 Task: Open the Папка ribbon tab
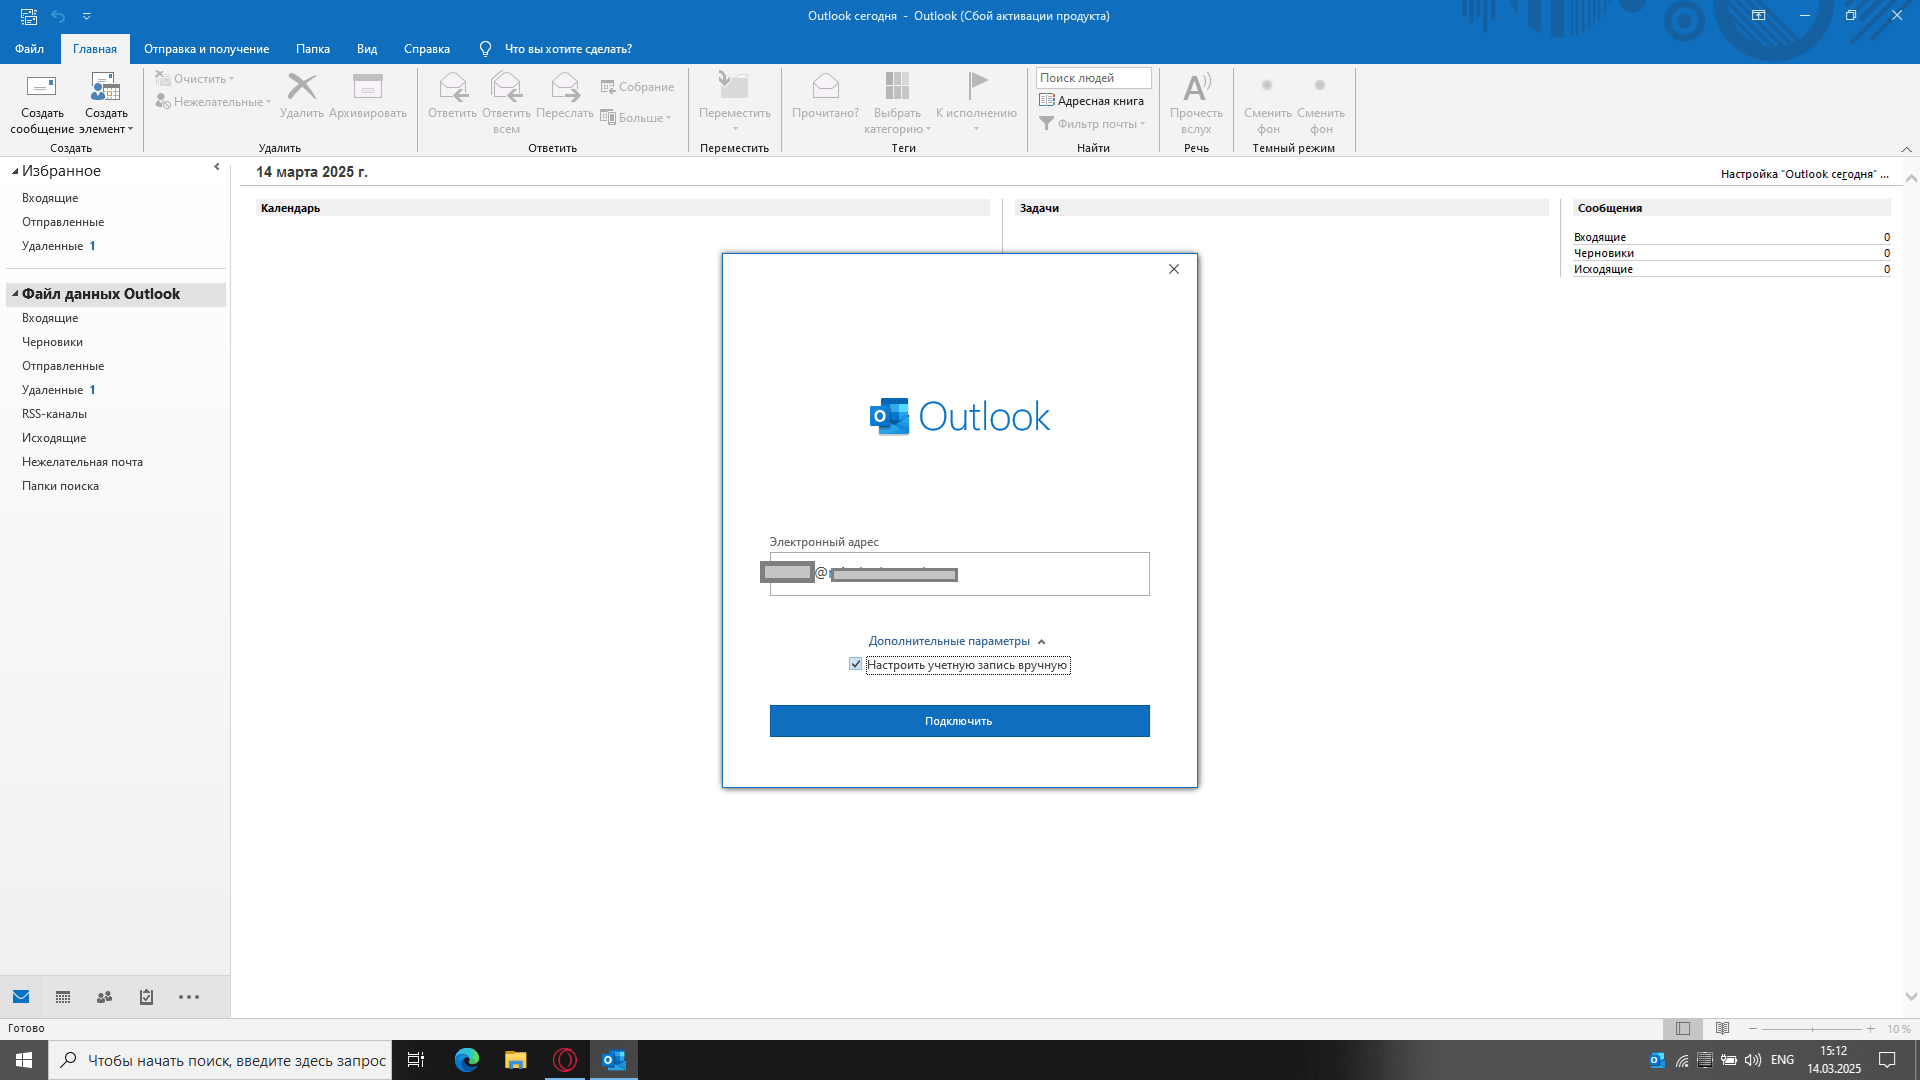tap(313, 49)
